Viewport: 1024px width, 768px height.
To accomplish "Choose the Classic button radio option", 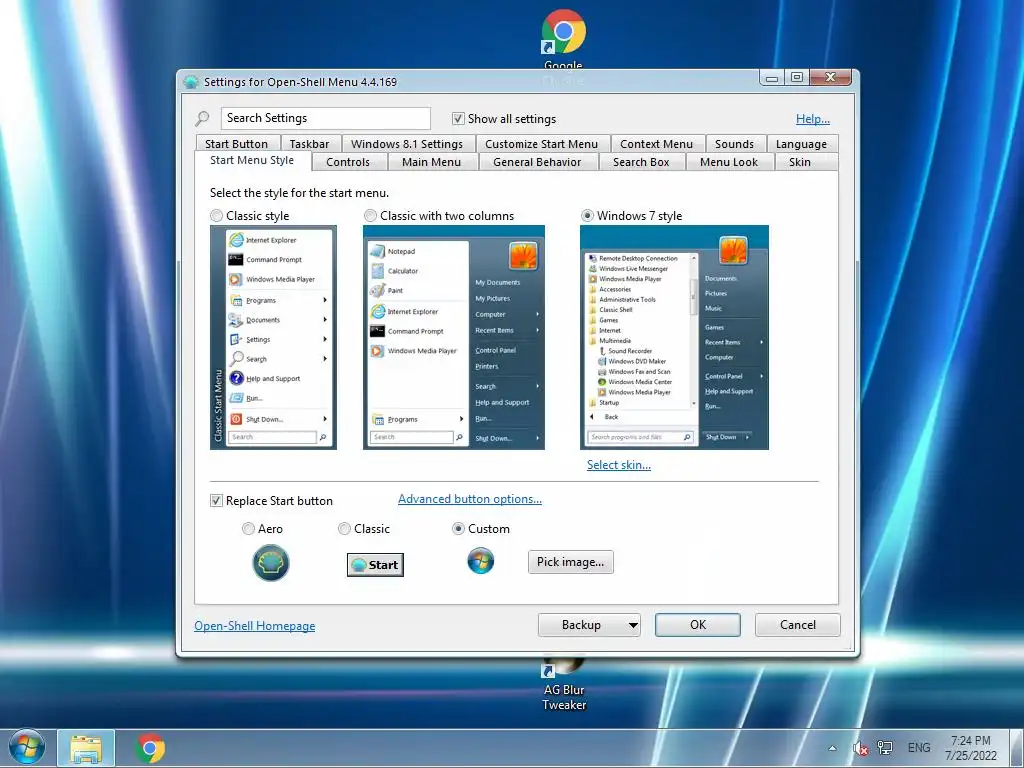I will click(x=344, y=529).
